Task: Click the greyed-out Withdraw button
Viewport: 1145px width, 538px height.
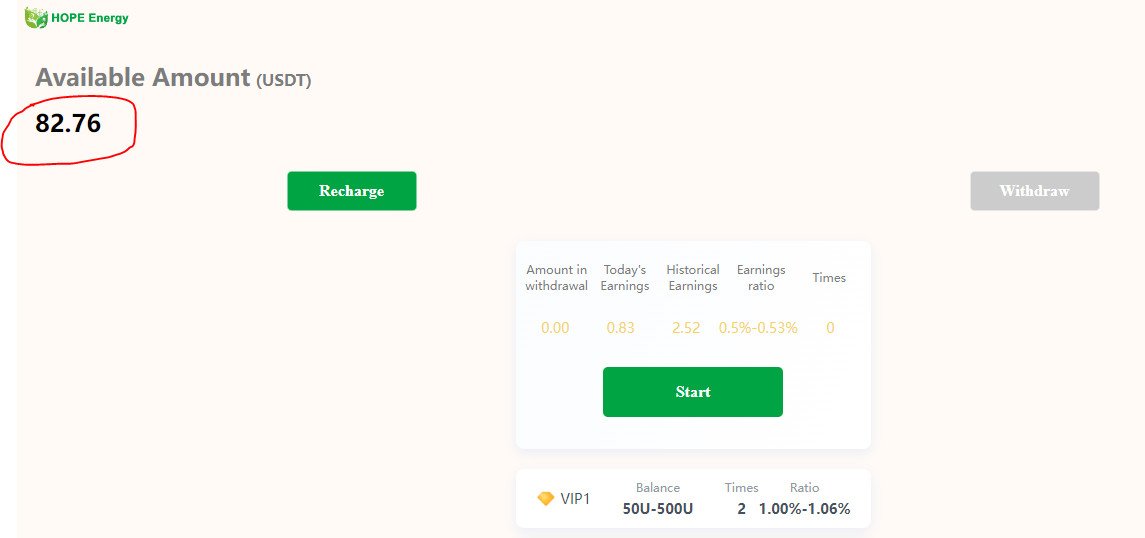Action: 1034,191
